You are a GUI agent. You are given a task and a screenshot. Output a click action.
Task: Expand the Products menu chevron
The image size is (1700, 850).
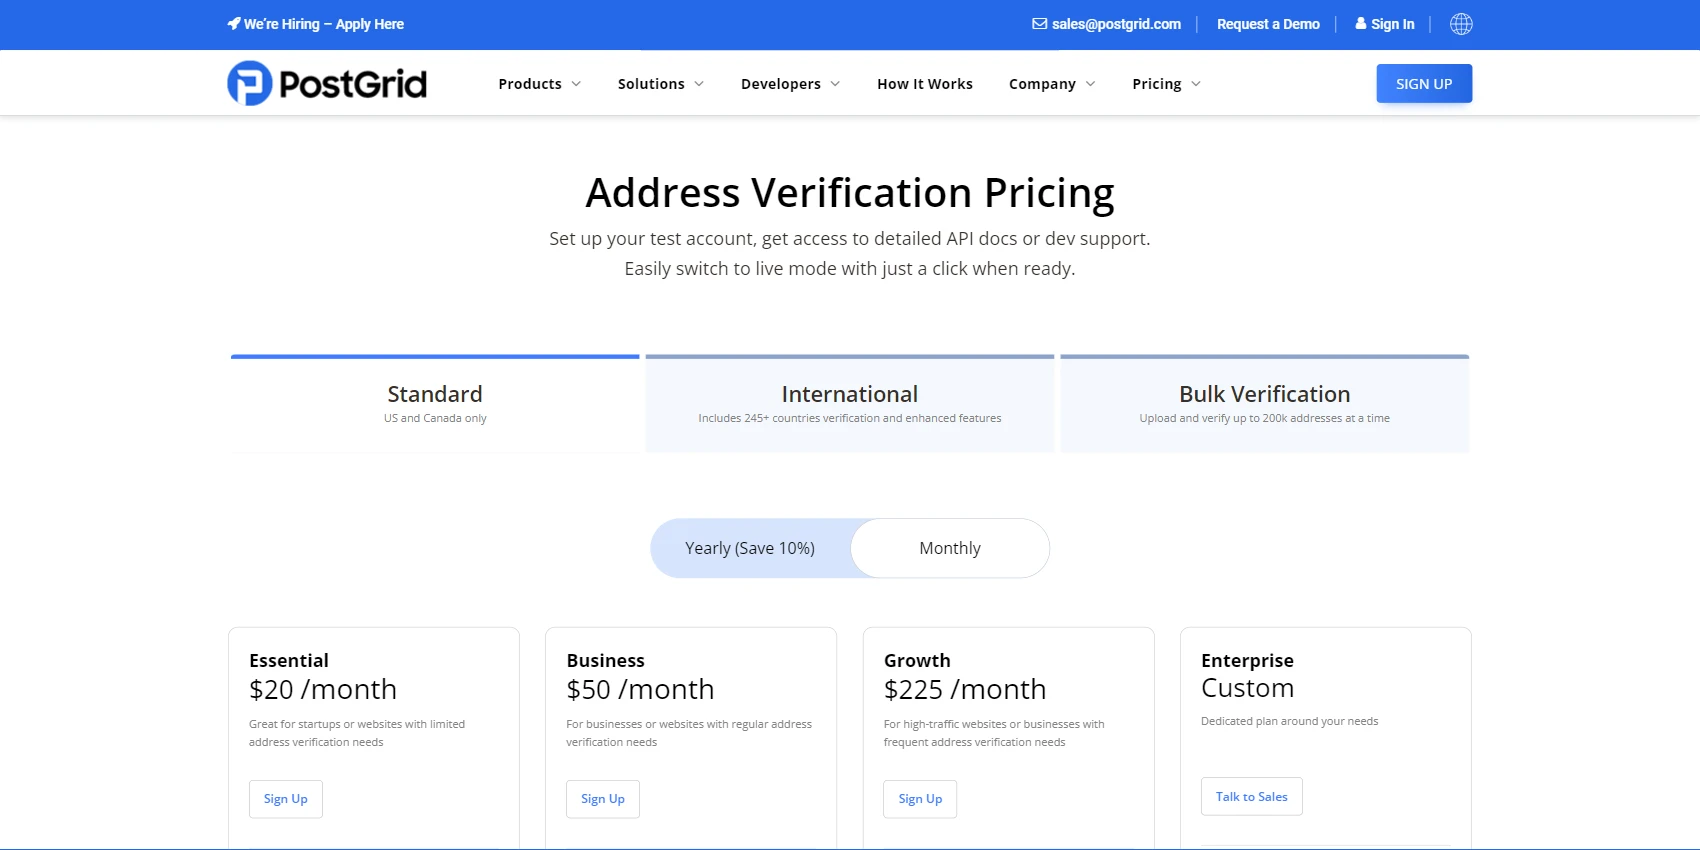tap(576, 84)
